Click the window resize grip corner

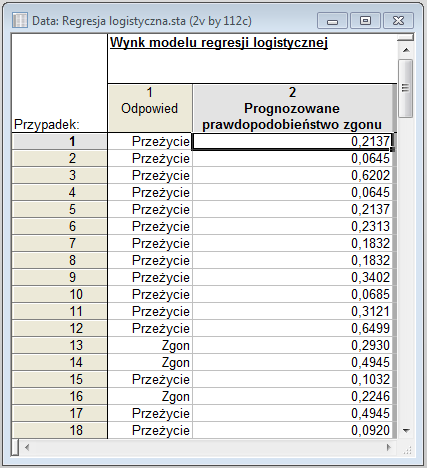(407, 450)
